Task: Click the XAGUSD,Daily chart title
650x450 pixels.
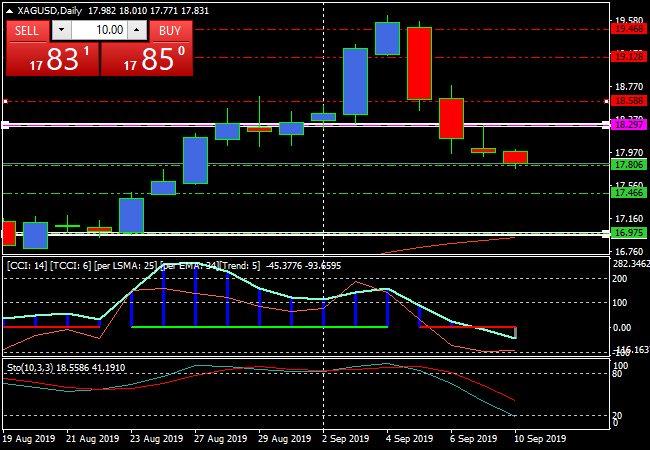Action: pos(52,10)
